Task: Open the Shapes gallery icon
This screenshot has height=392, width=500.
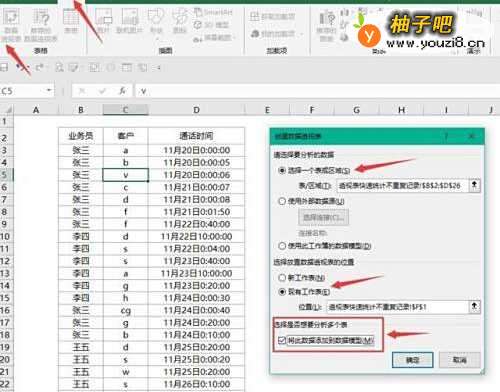Action: [155, 21]
